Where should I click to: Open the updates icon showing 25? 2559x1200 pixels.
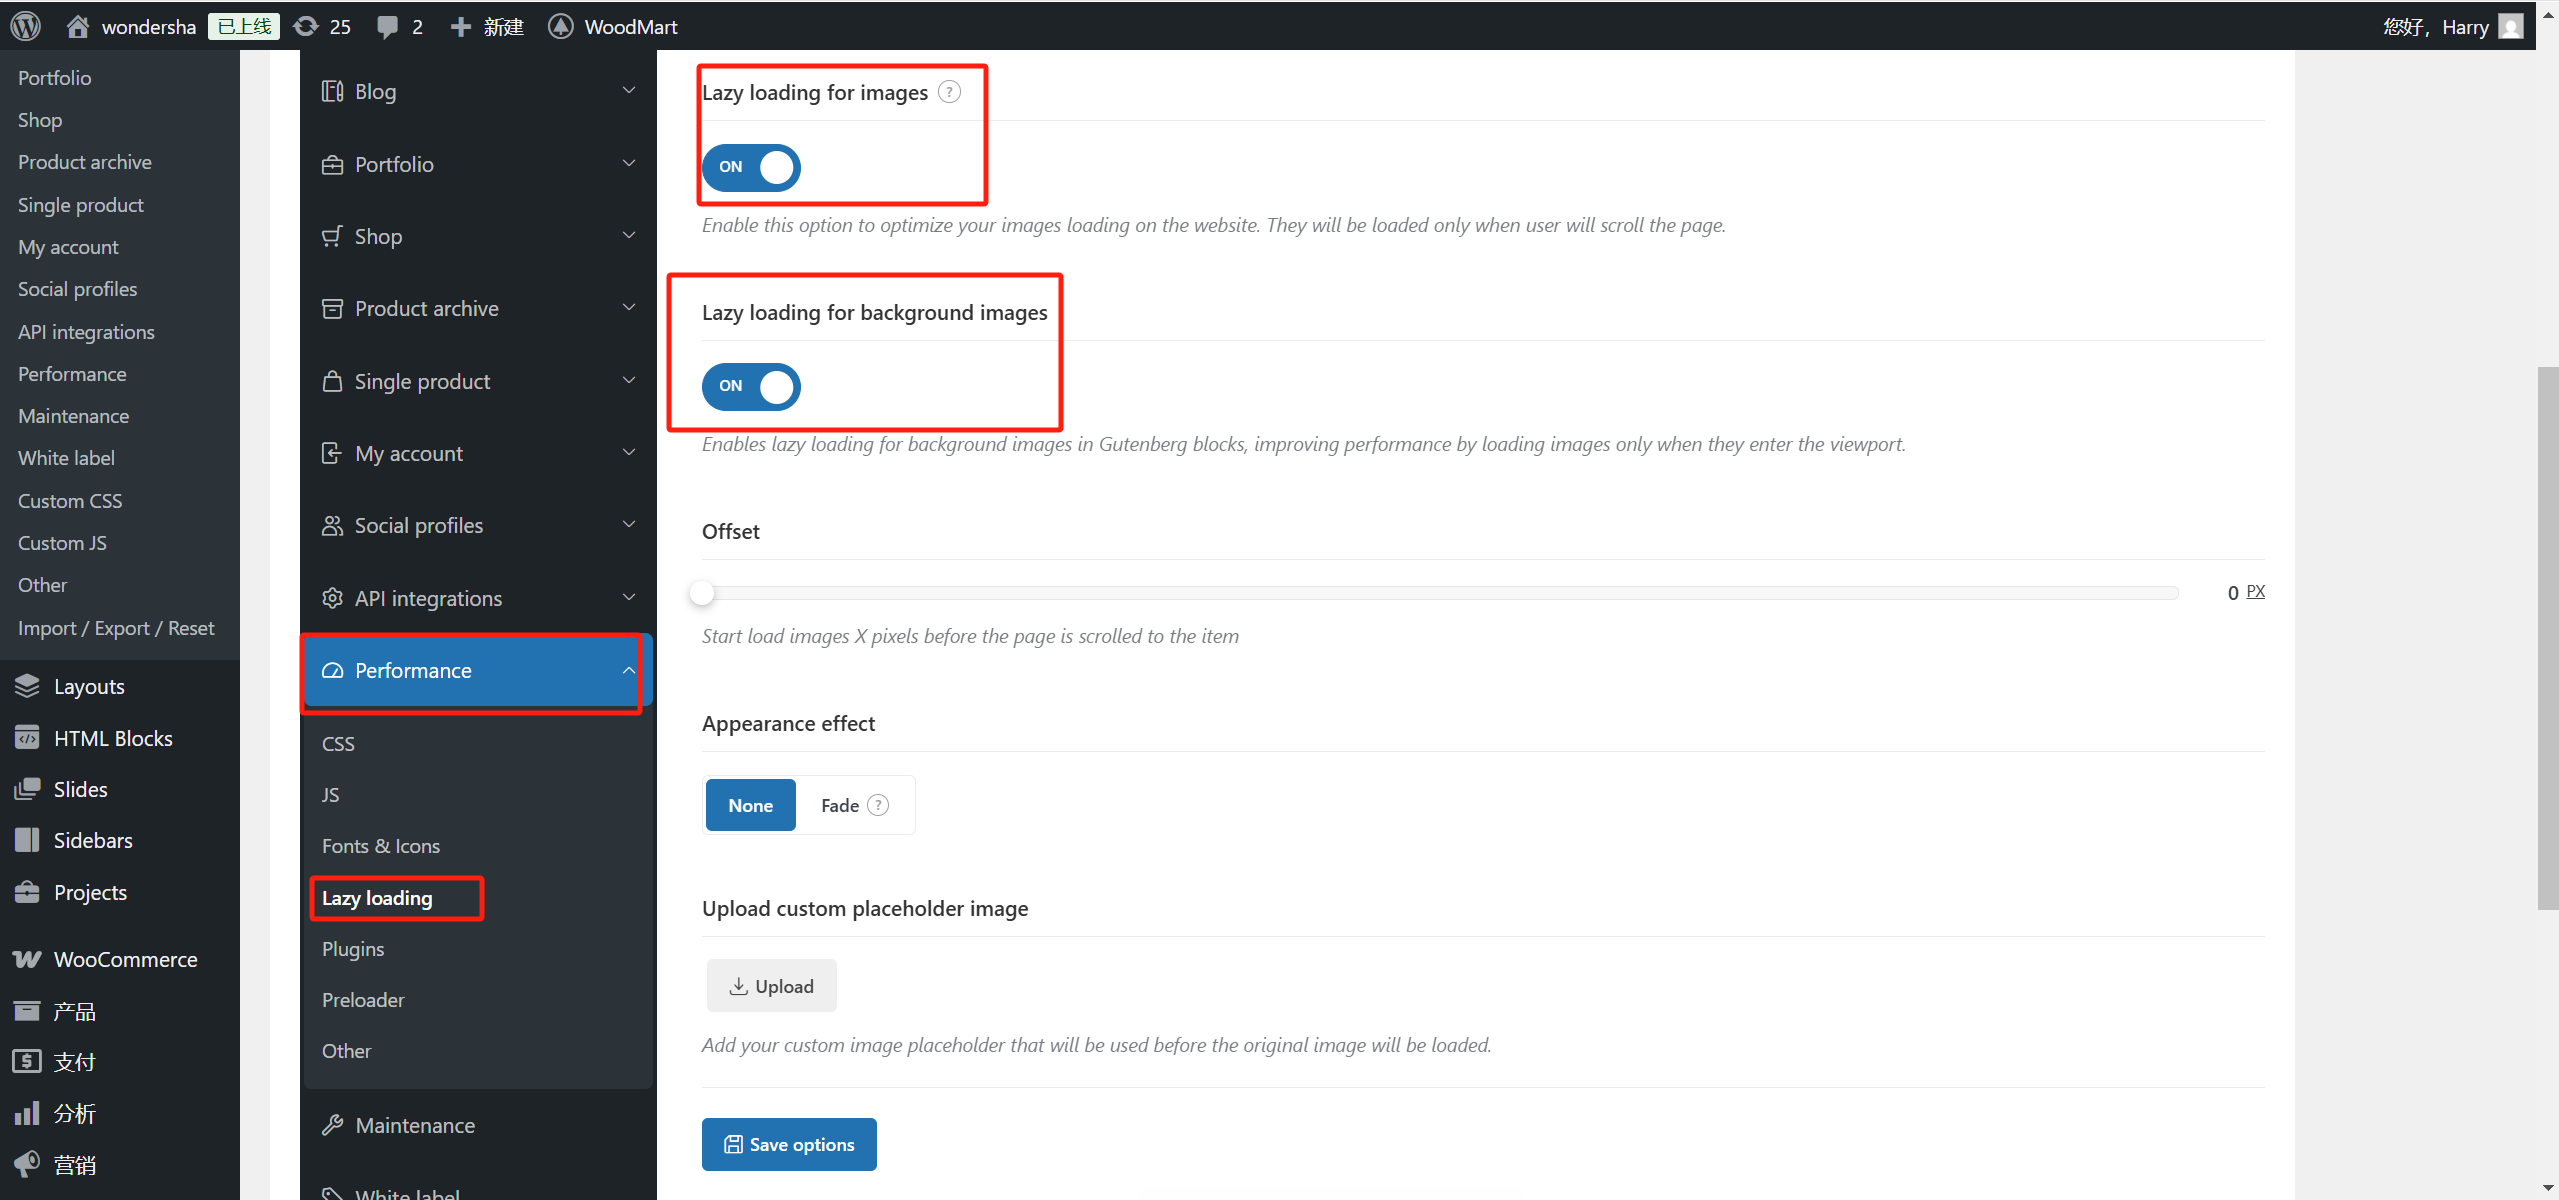click(307, 26)
